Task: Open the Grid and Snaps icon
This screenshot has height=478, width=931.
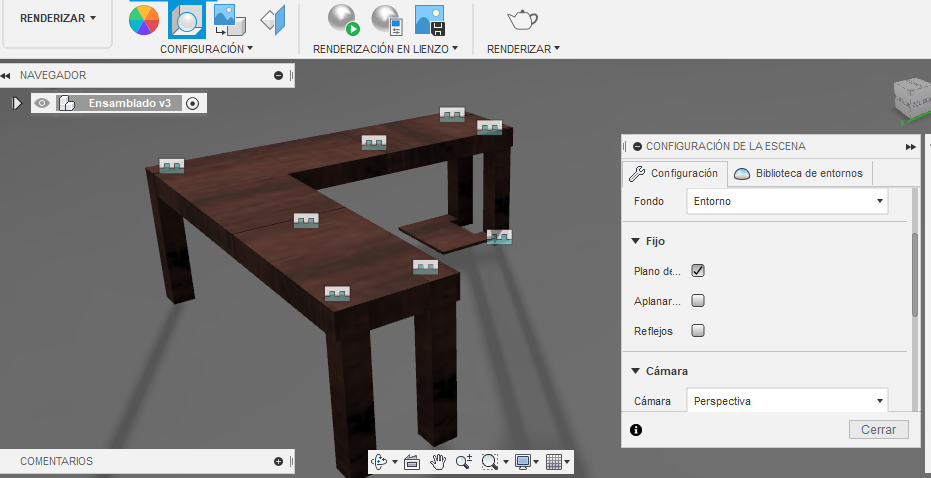Action: tap(553, 461)
